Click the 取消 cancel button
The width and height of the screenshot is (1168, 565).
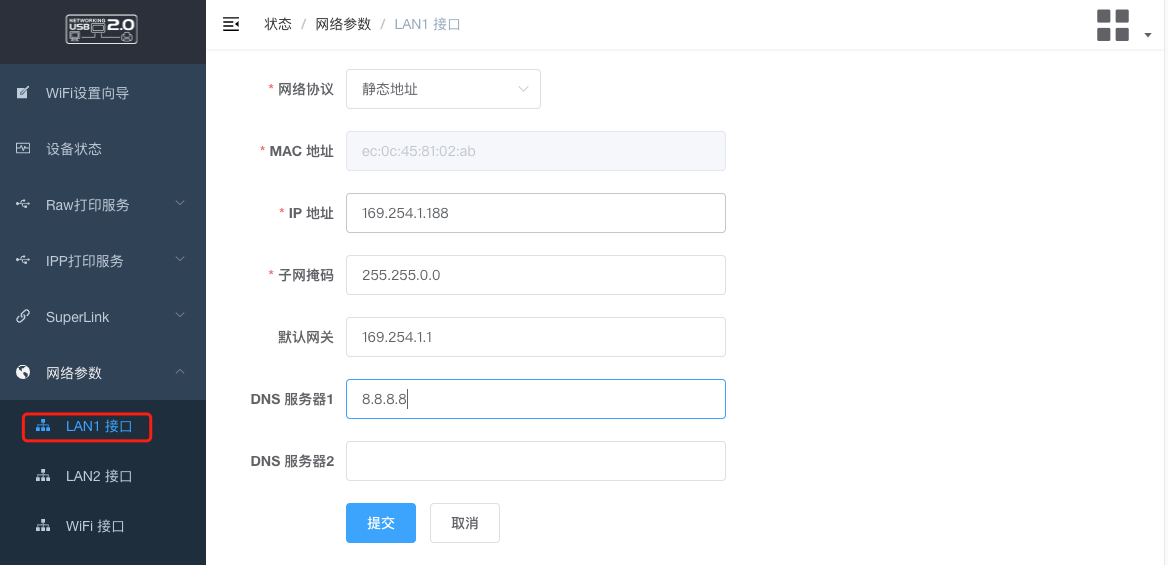point(464,523)
